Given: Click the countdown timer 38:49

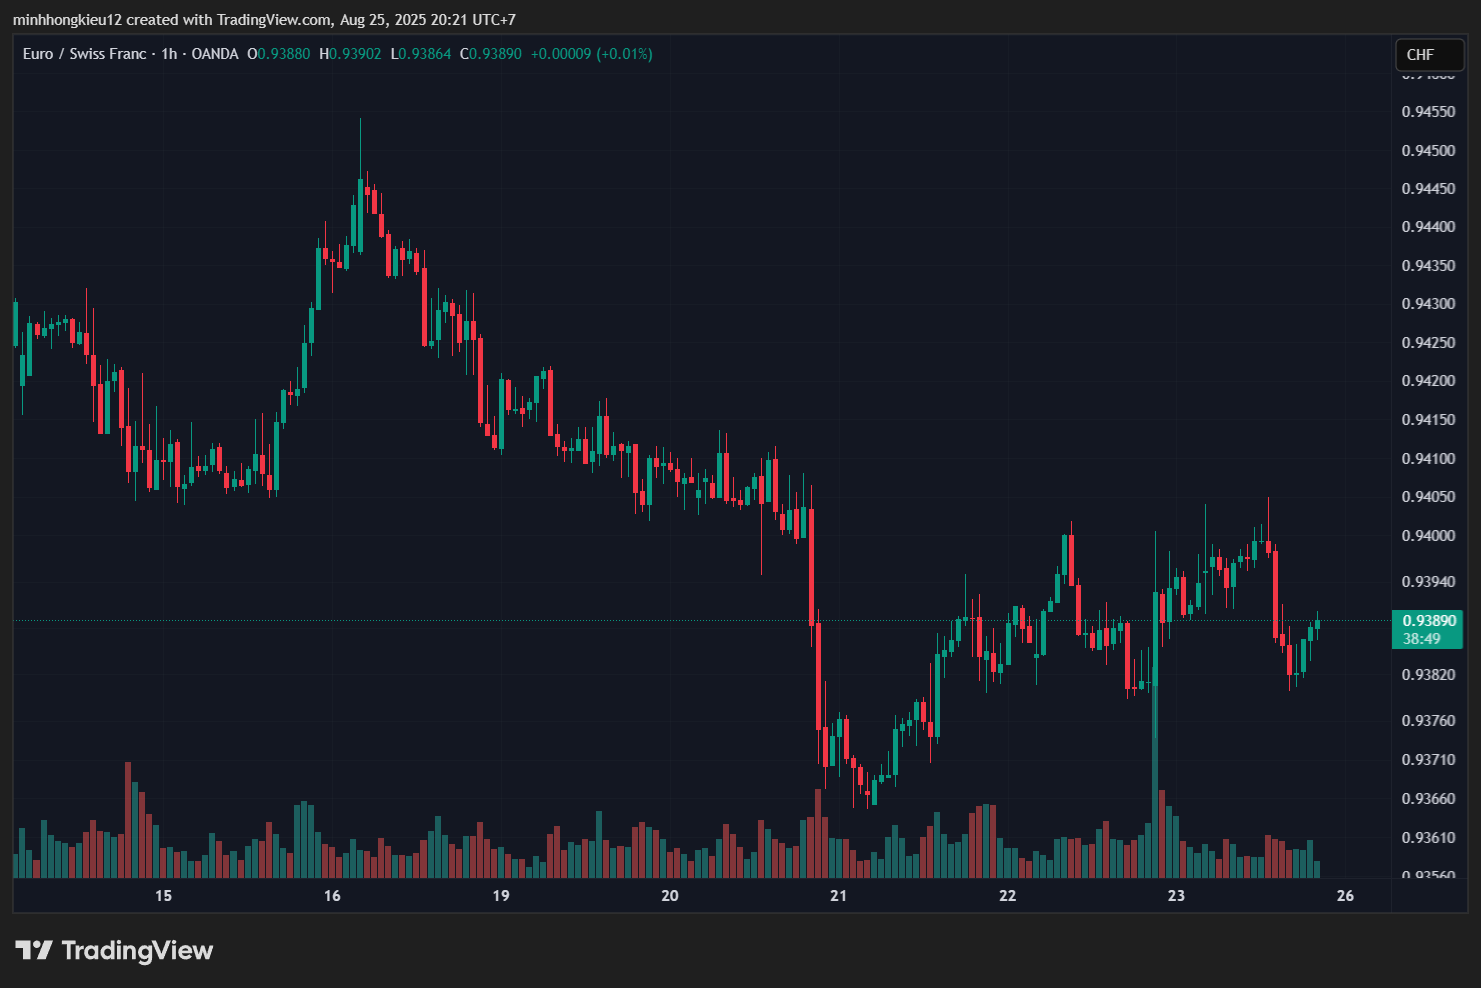Looking at the screenshot, I should [1421, 639].
